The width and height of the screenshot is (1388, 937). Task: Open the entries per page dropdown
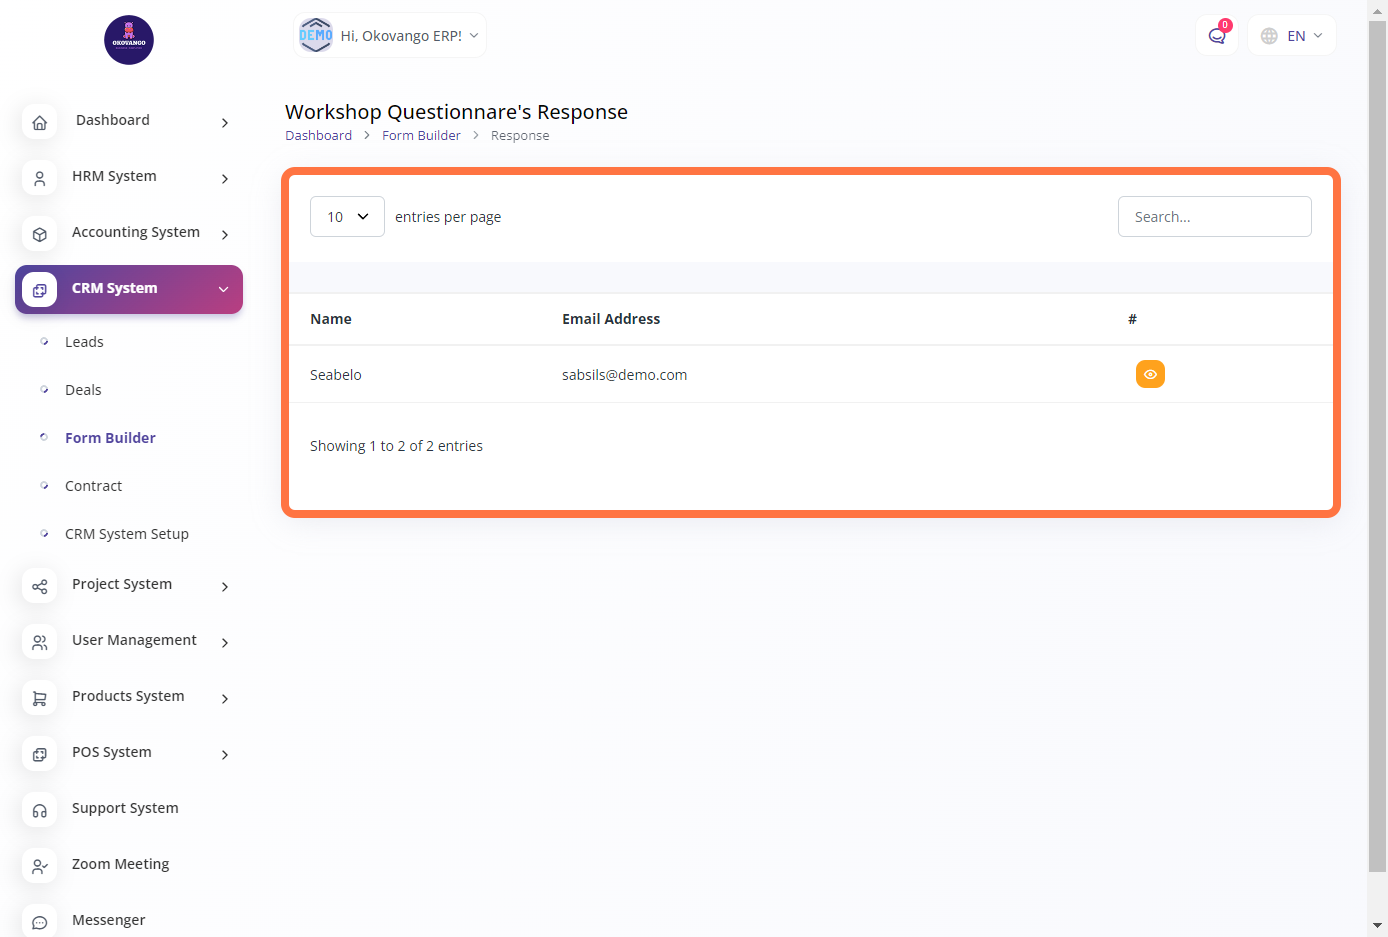click(347, 217)
